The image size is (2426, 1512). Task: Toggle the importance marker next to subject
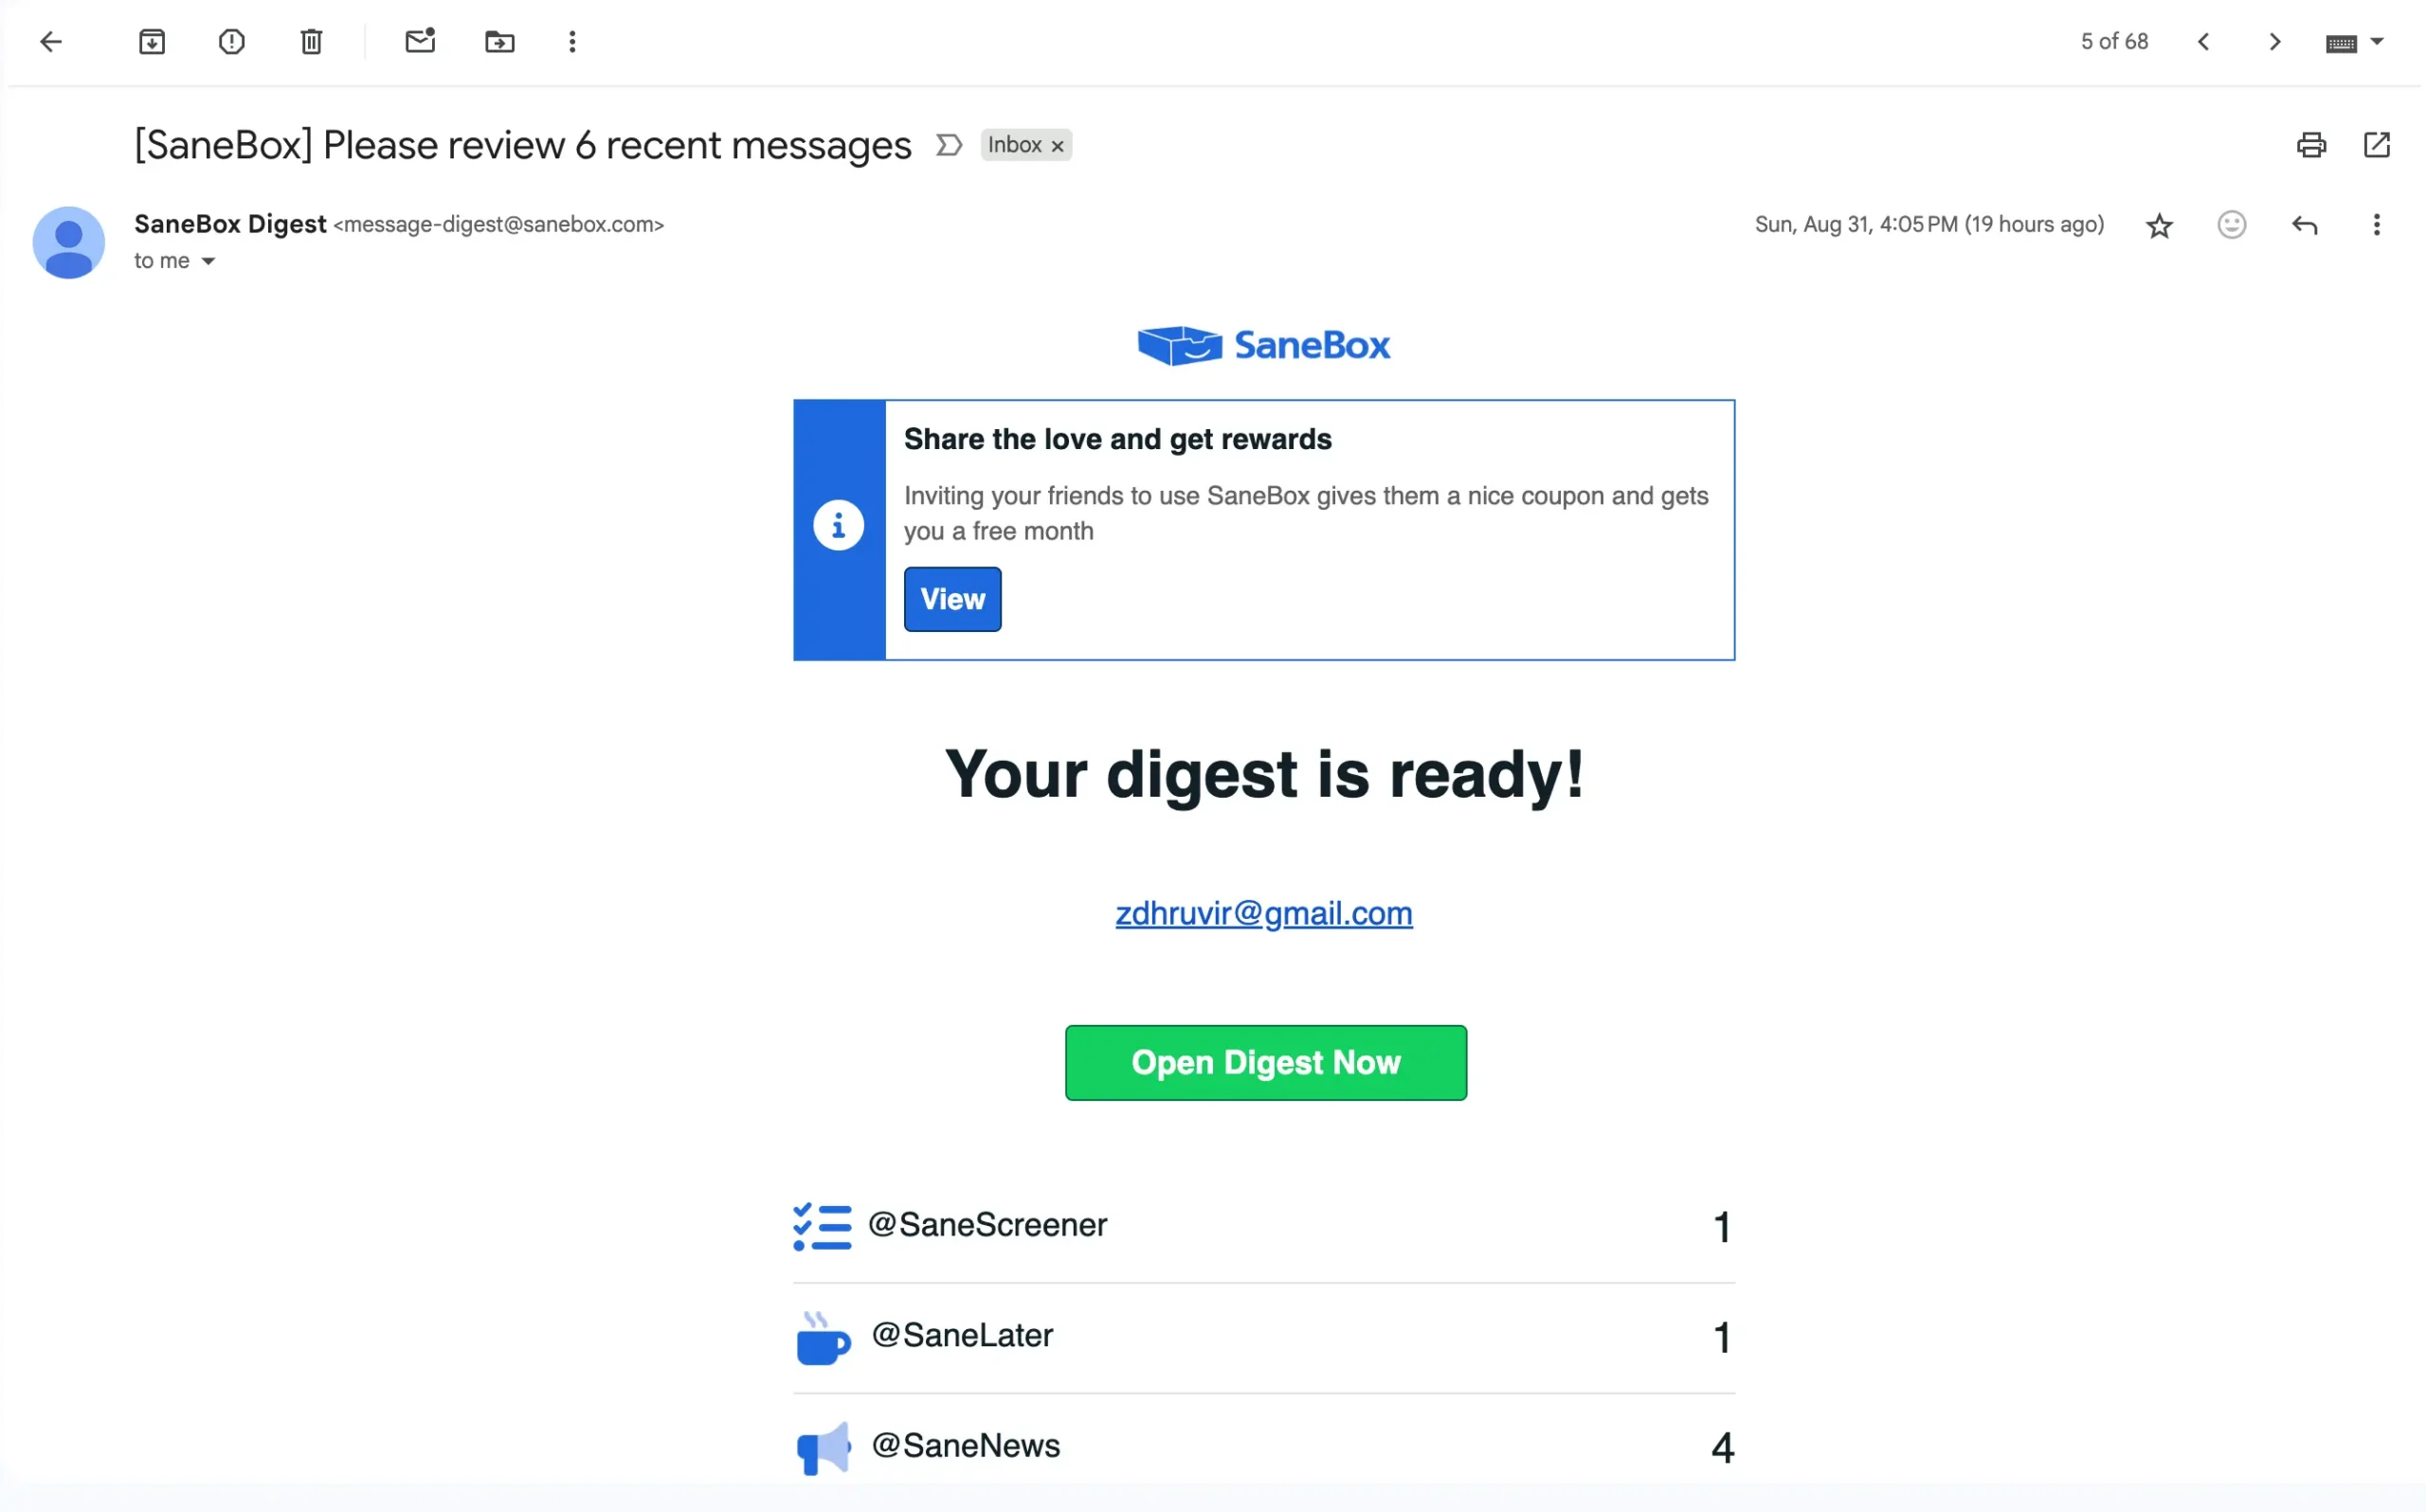click(949, 145)
